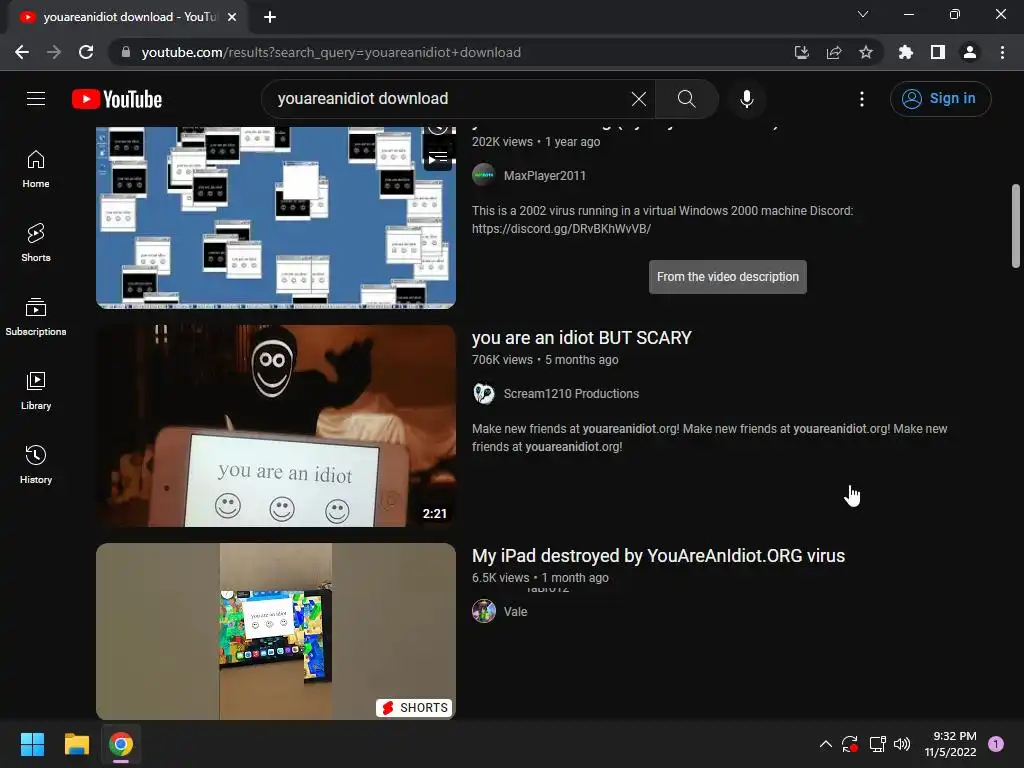The height and width of the screenshot is (768, 1024).
Task: Play the 'you are an idiot BUT SCARY' thumbnail
Action: click(276, 426)
